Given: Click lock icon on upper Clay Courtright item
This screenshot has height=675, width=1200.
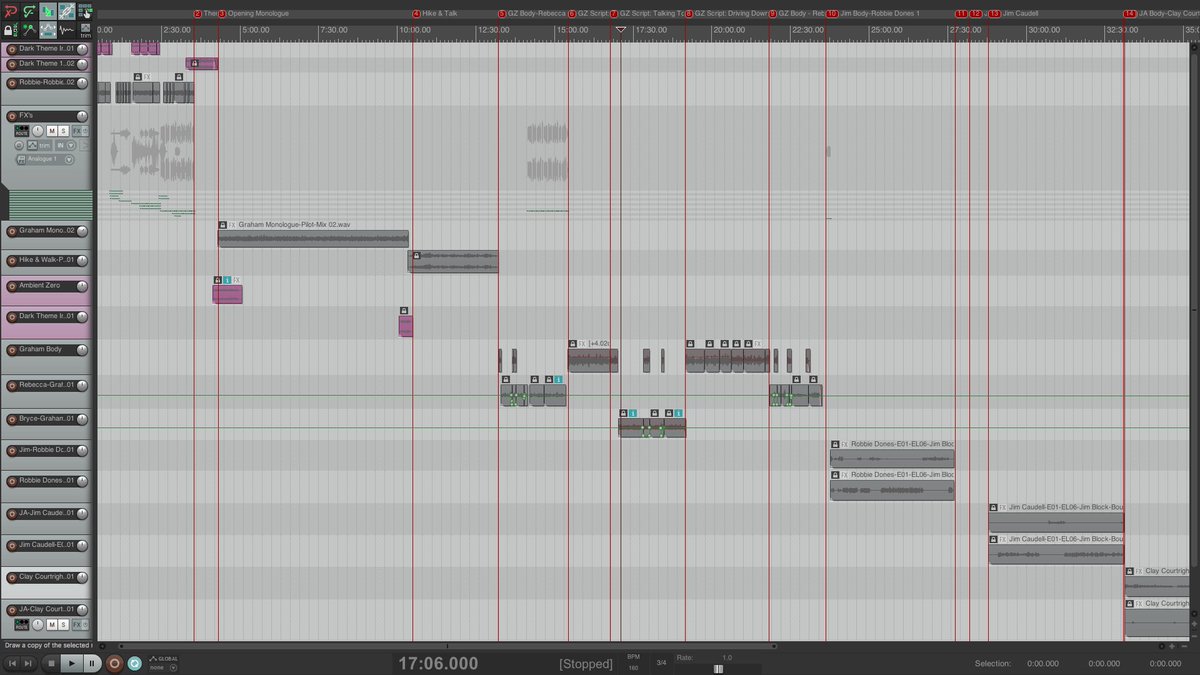Looking at the screenshot, I should click(x=1130, y=572).
